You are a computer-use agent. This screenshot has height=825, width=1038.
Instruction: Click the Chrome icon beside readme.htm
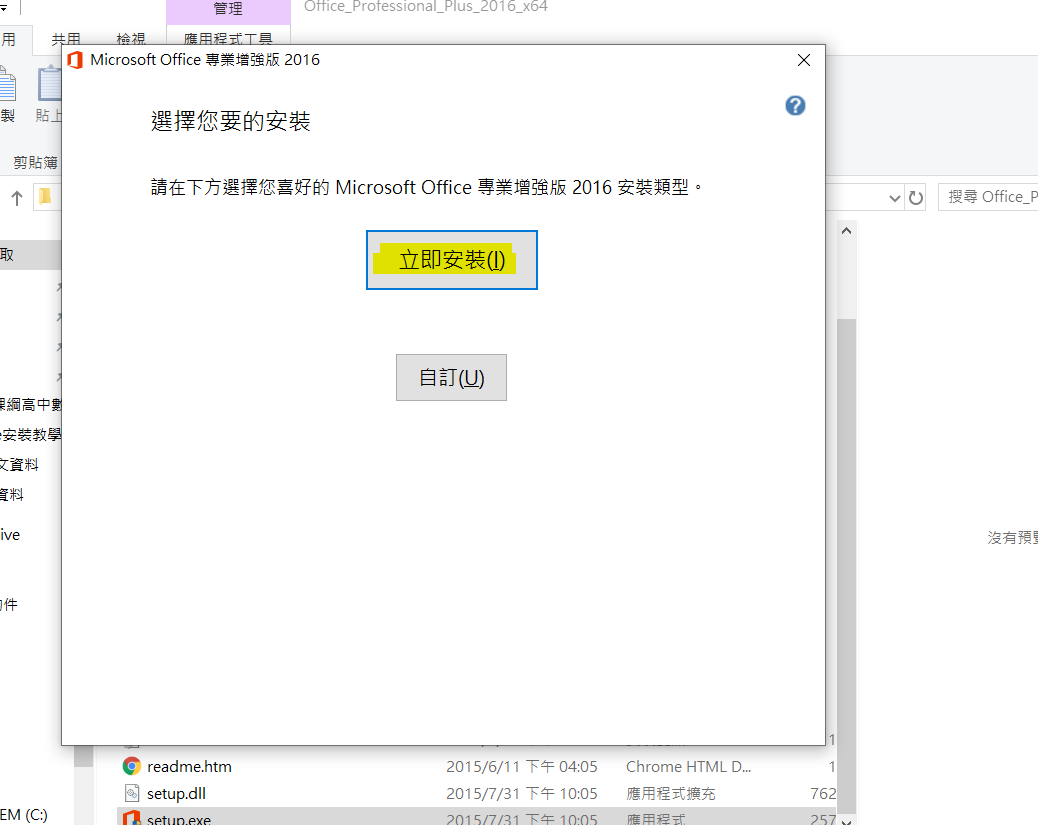132,766
